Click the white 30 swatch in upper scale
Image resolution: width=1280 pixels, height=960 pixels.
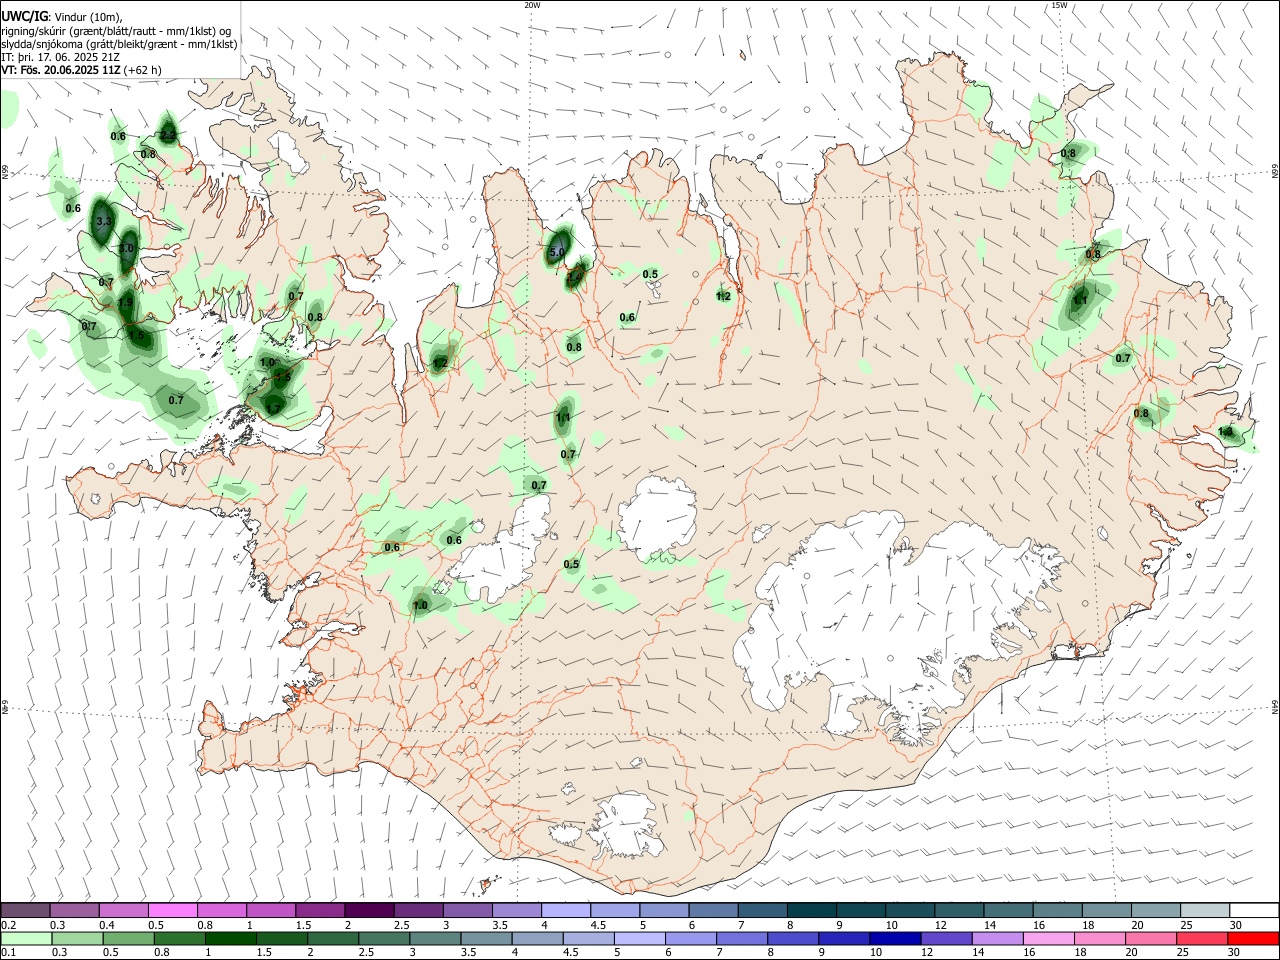(x=1253, y=911)
